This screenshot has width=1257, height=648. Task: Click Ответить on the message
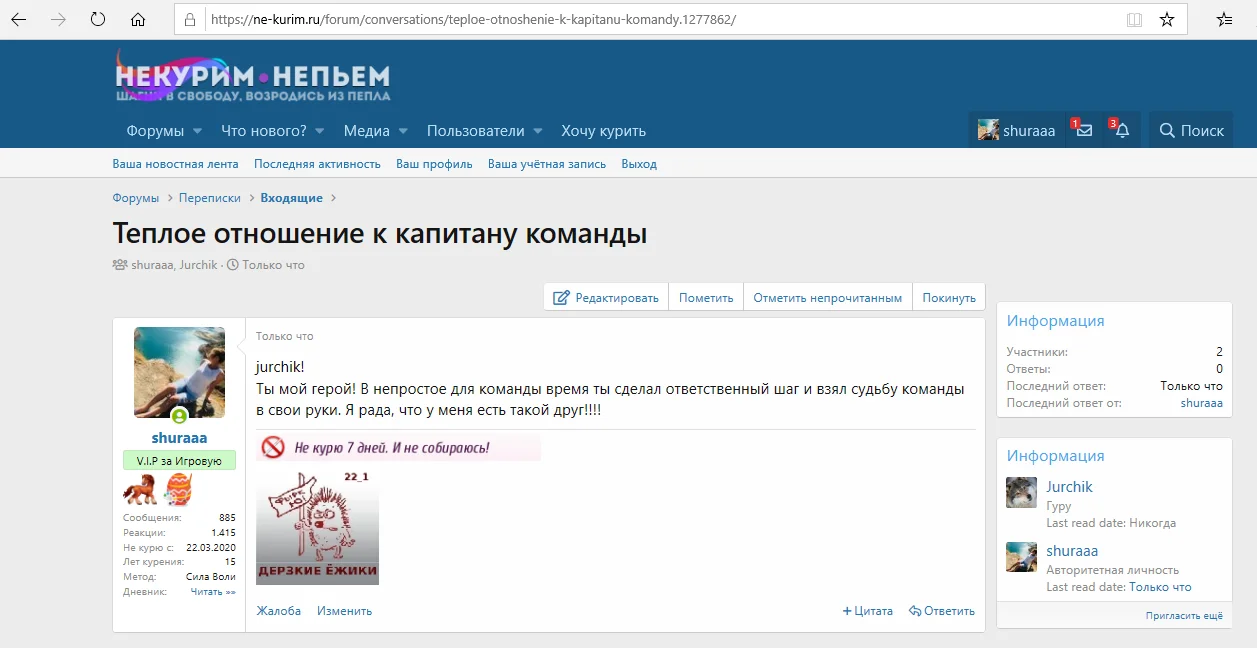tap(941, 611)
